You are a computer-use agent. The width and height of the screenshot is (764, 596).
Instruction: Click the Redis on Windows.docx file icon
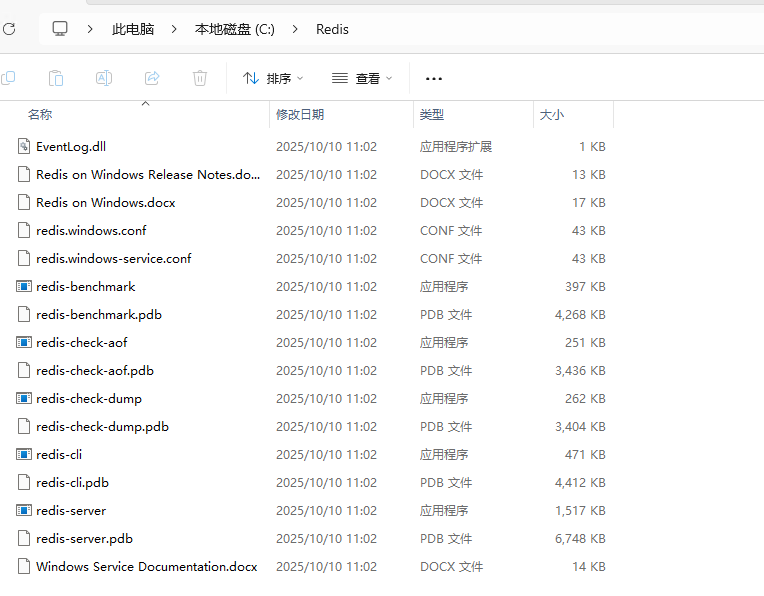pos(24,202)
